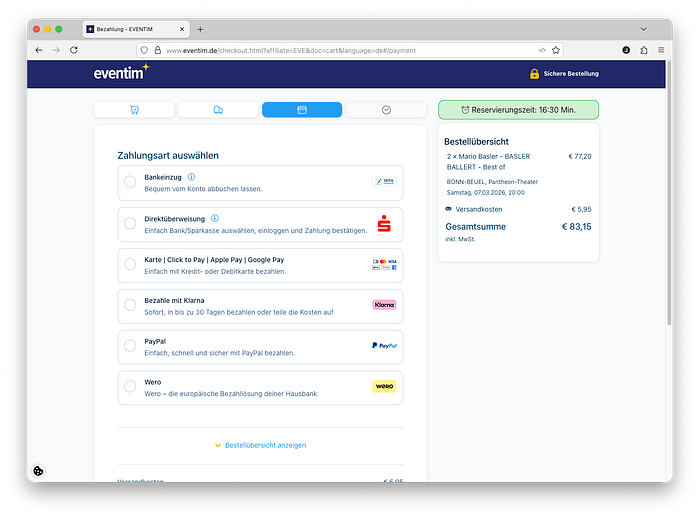Select Bankeinzug radio button
This screenshot has height=518, width=700.
tap(130, 182)
